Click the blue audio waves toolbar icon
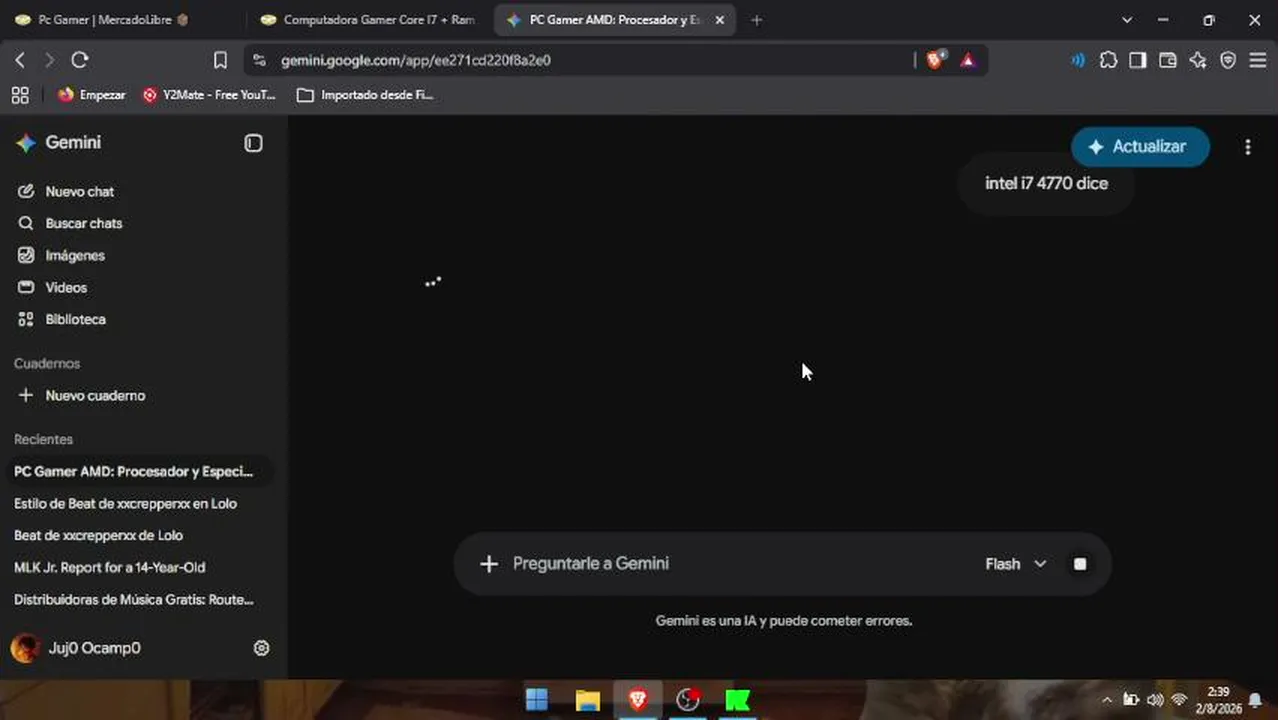The width and height of the screenshot is (1278, 720). tap(1078, 60)
